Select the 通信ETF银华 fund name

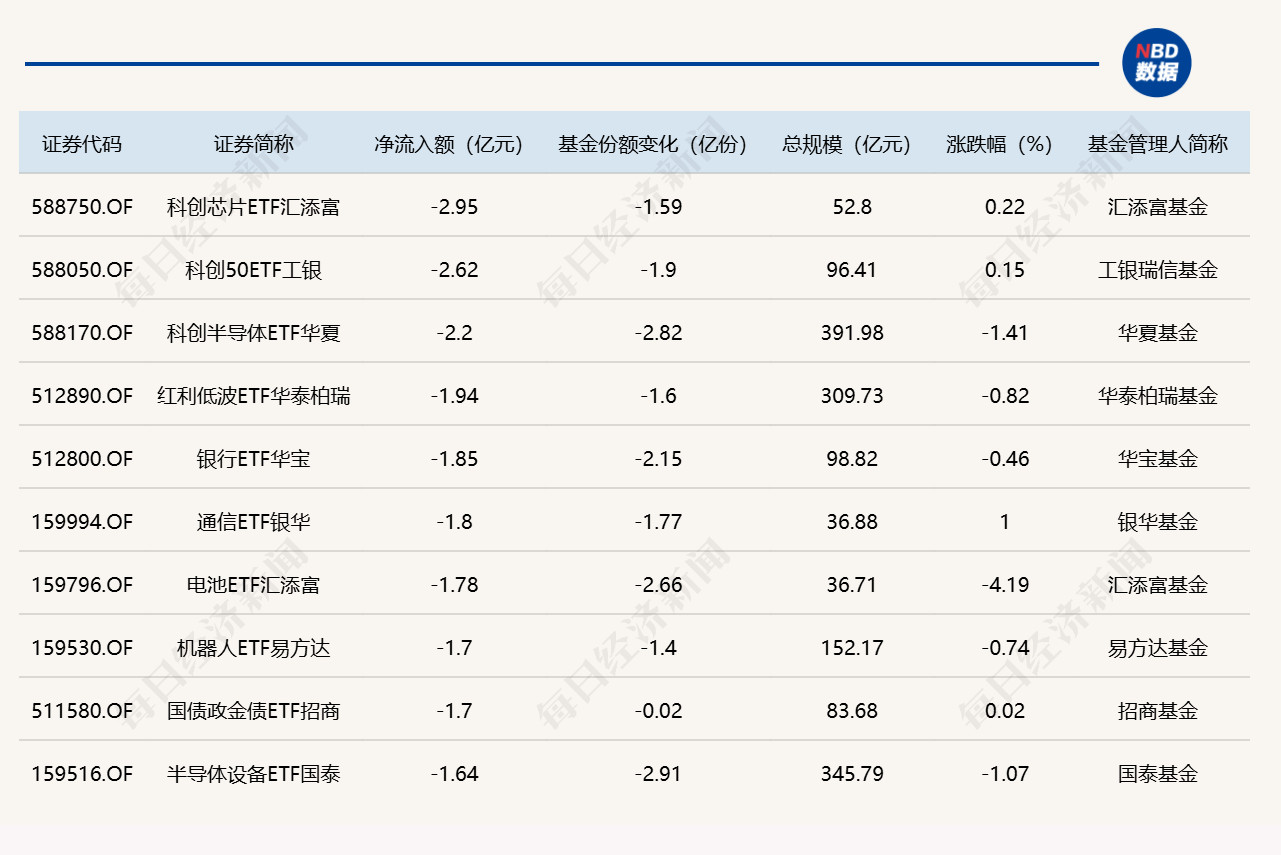pyautogui.click(x=254, y=522)
